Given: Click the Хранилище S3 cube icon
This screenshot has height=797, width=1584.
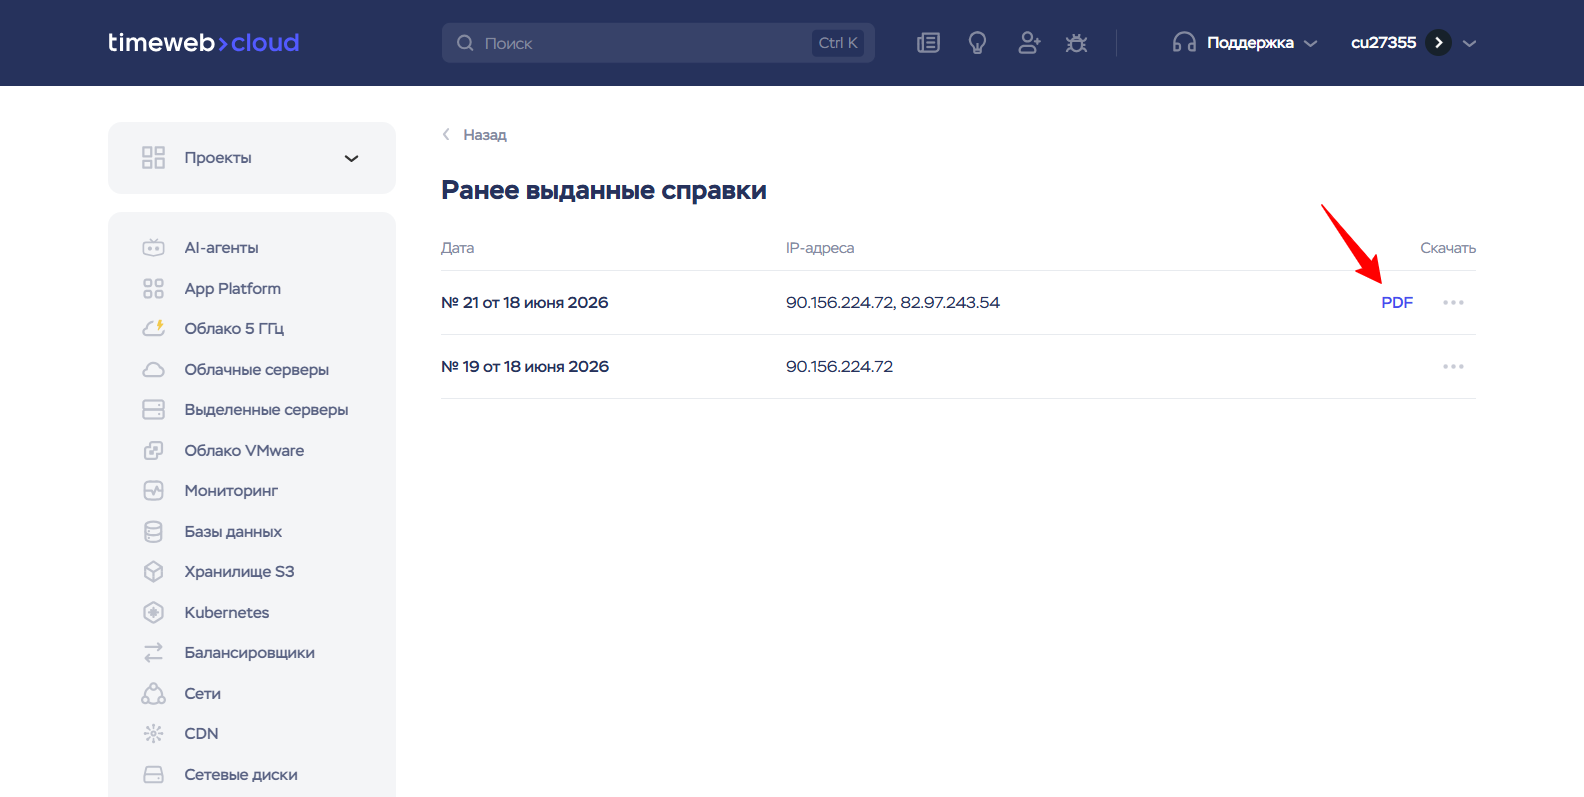Looking at the screenshot, I should (153, 571).
